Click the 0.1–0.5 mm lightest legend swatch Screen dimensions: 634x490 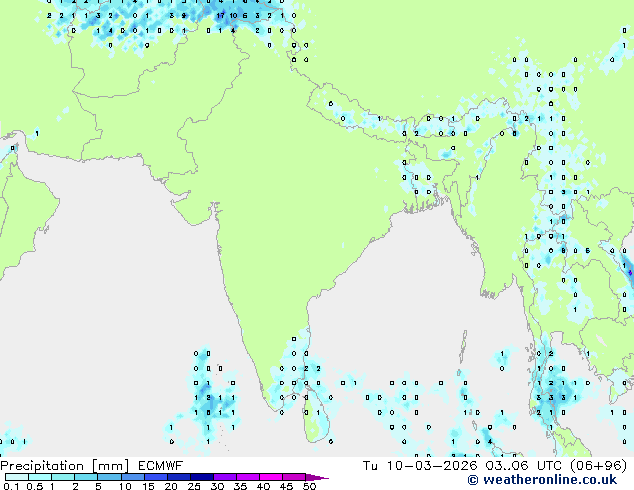pyautogui.click(x=17, y=477)
